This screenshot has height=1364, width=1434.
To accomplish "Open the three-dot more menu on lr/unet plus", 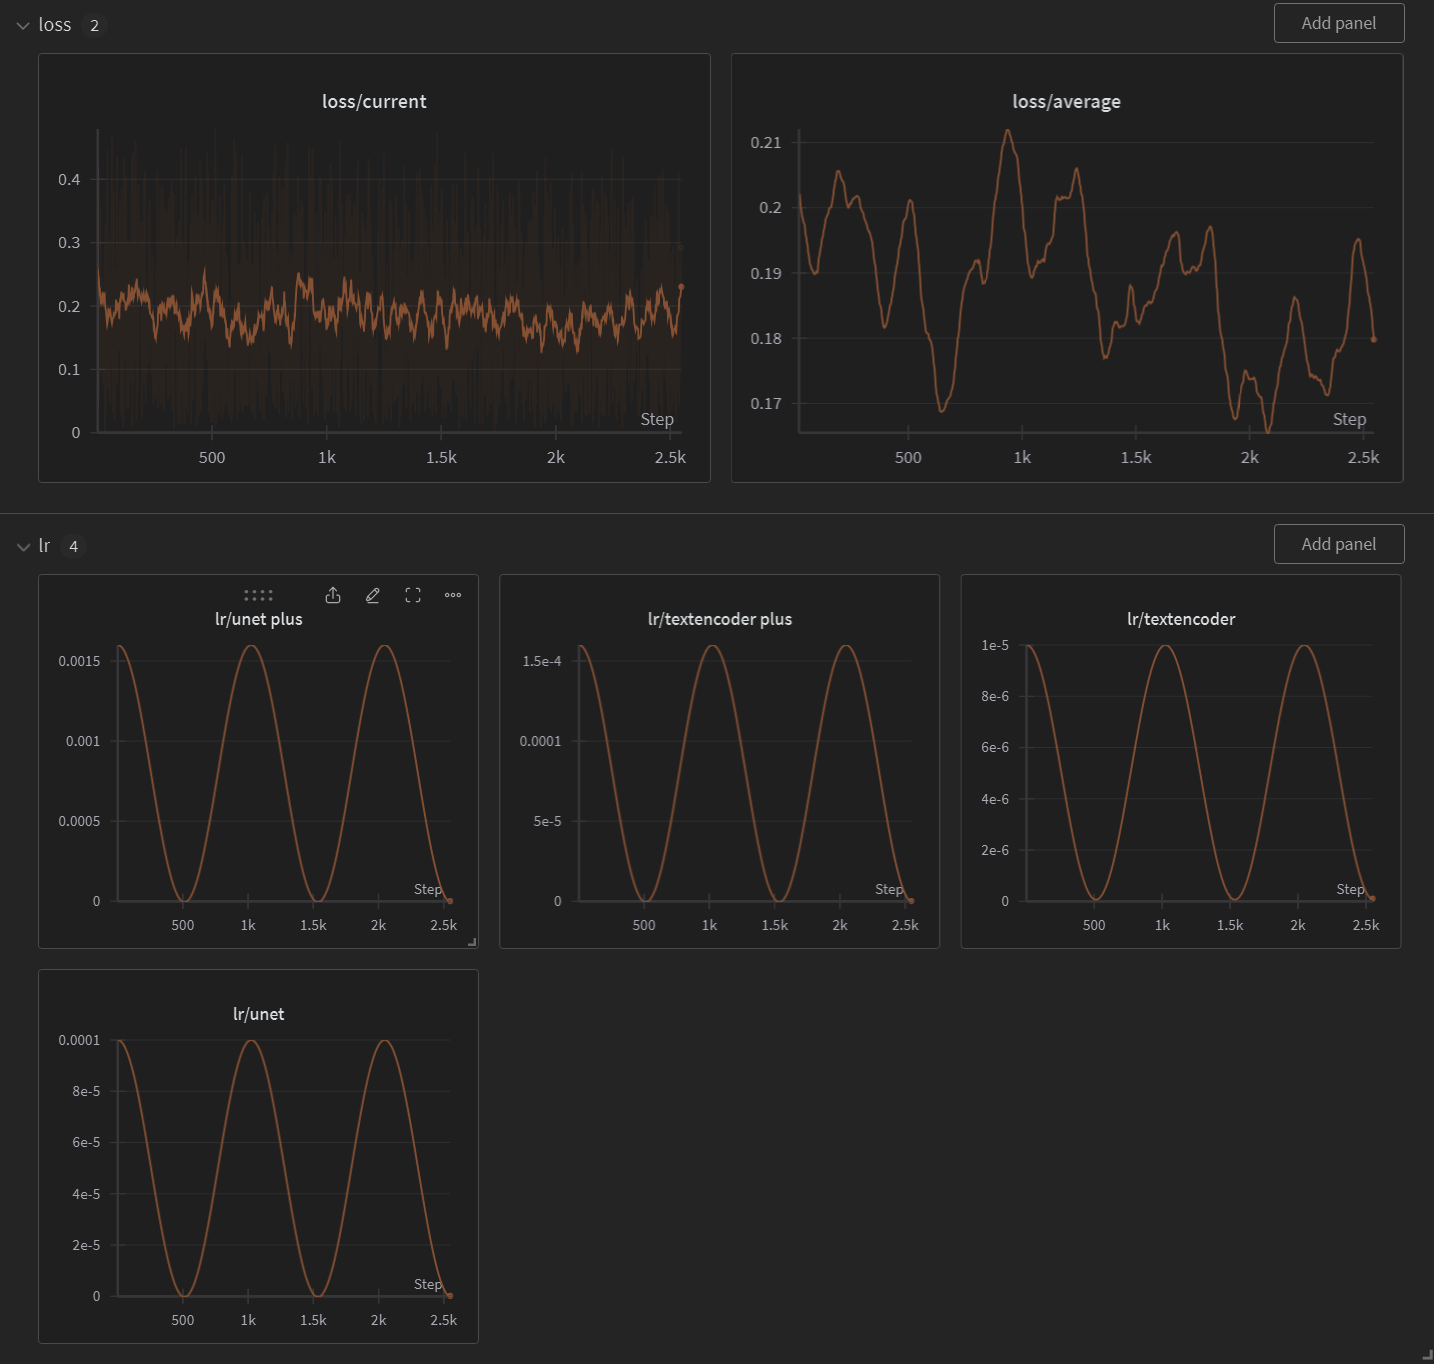I will [x=453, y=595].
